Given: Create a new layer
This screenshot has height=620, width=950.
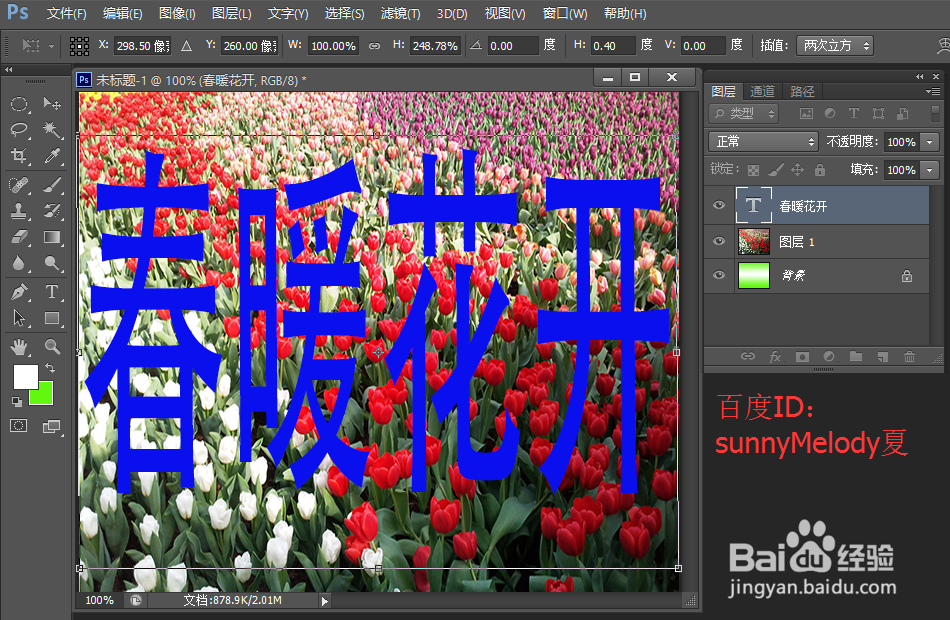Looking at the screenshot, I should click(883, 356).
